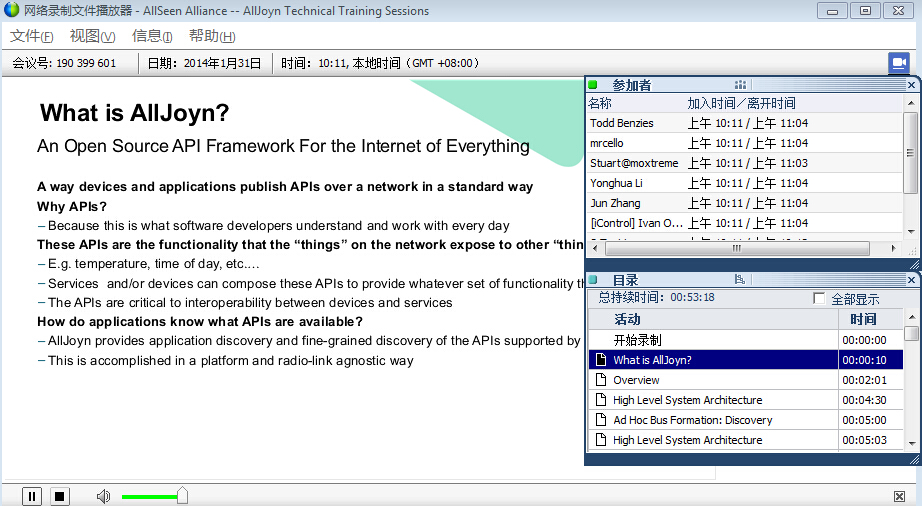Close the participants (参加者) panel
Image resolution: width=922 pixels, height=506 pixels.
(911, 85)
